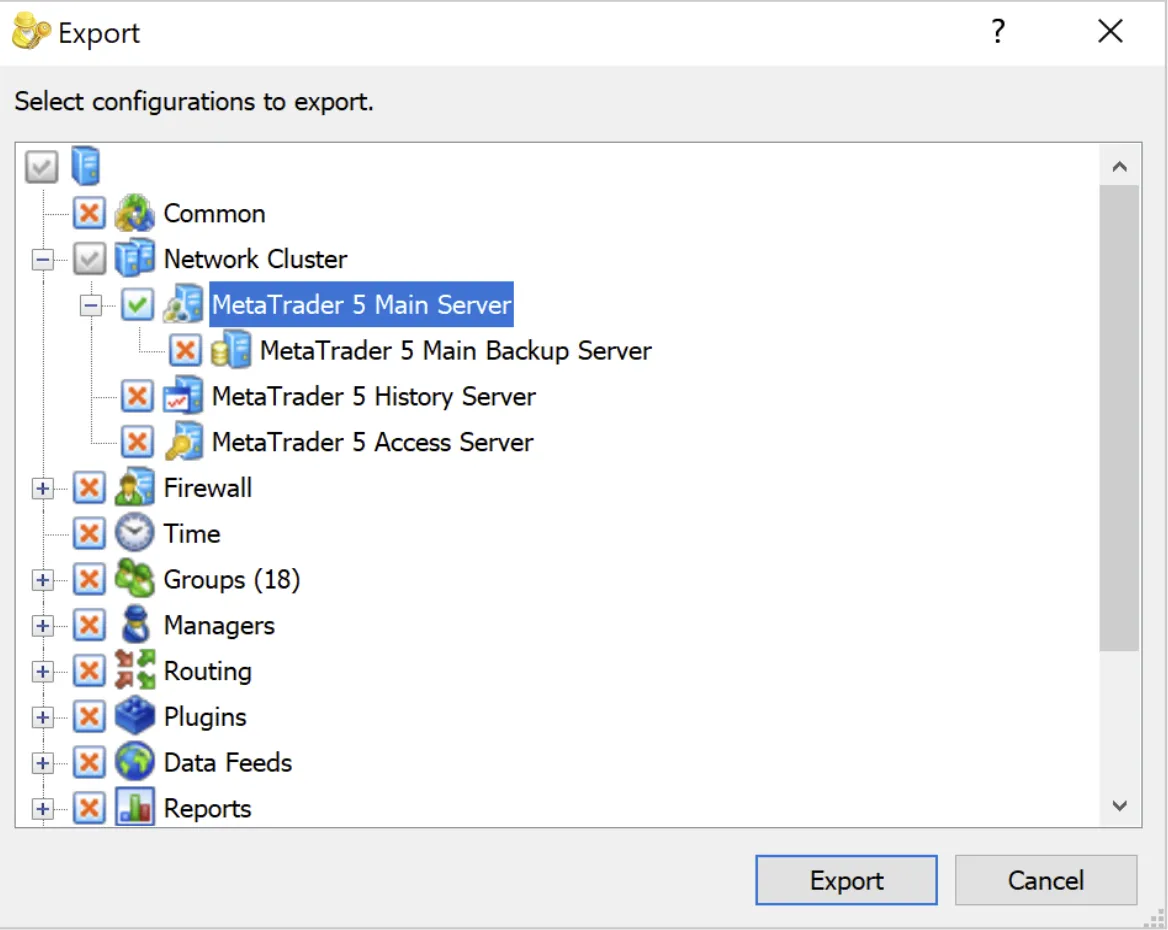Click the Firewall icon
1168x930 pixels.
point(135,487)
